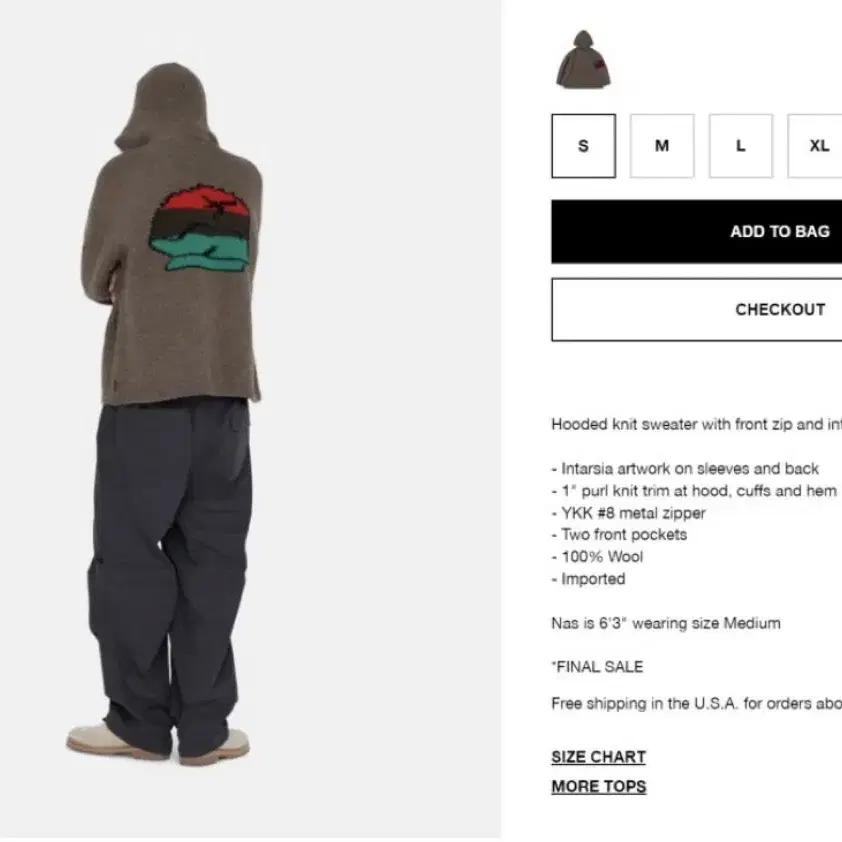The image size is (842, 842).
Task: Click the Free shipping in the U.S.A. text
Action: tap(696, 703)
